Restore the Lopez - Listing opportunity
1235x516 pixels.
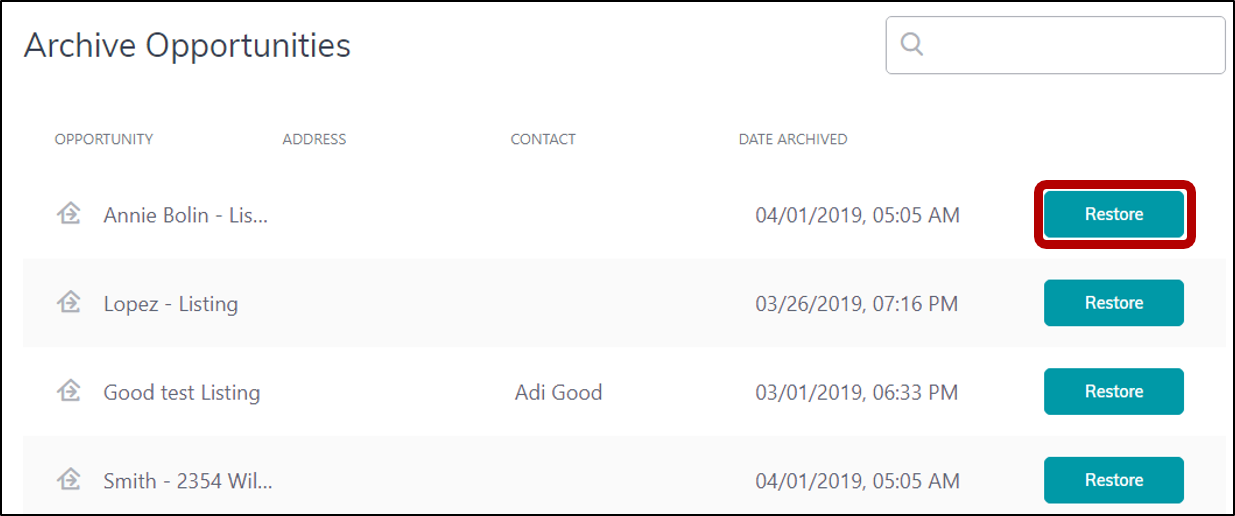coord(1114,303)
